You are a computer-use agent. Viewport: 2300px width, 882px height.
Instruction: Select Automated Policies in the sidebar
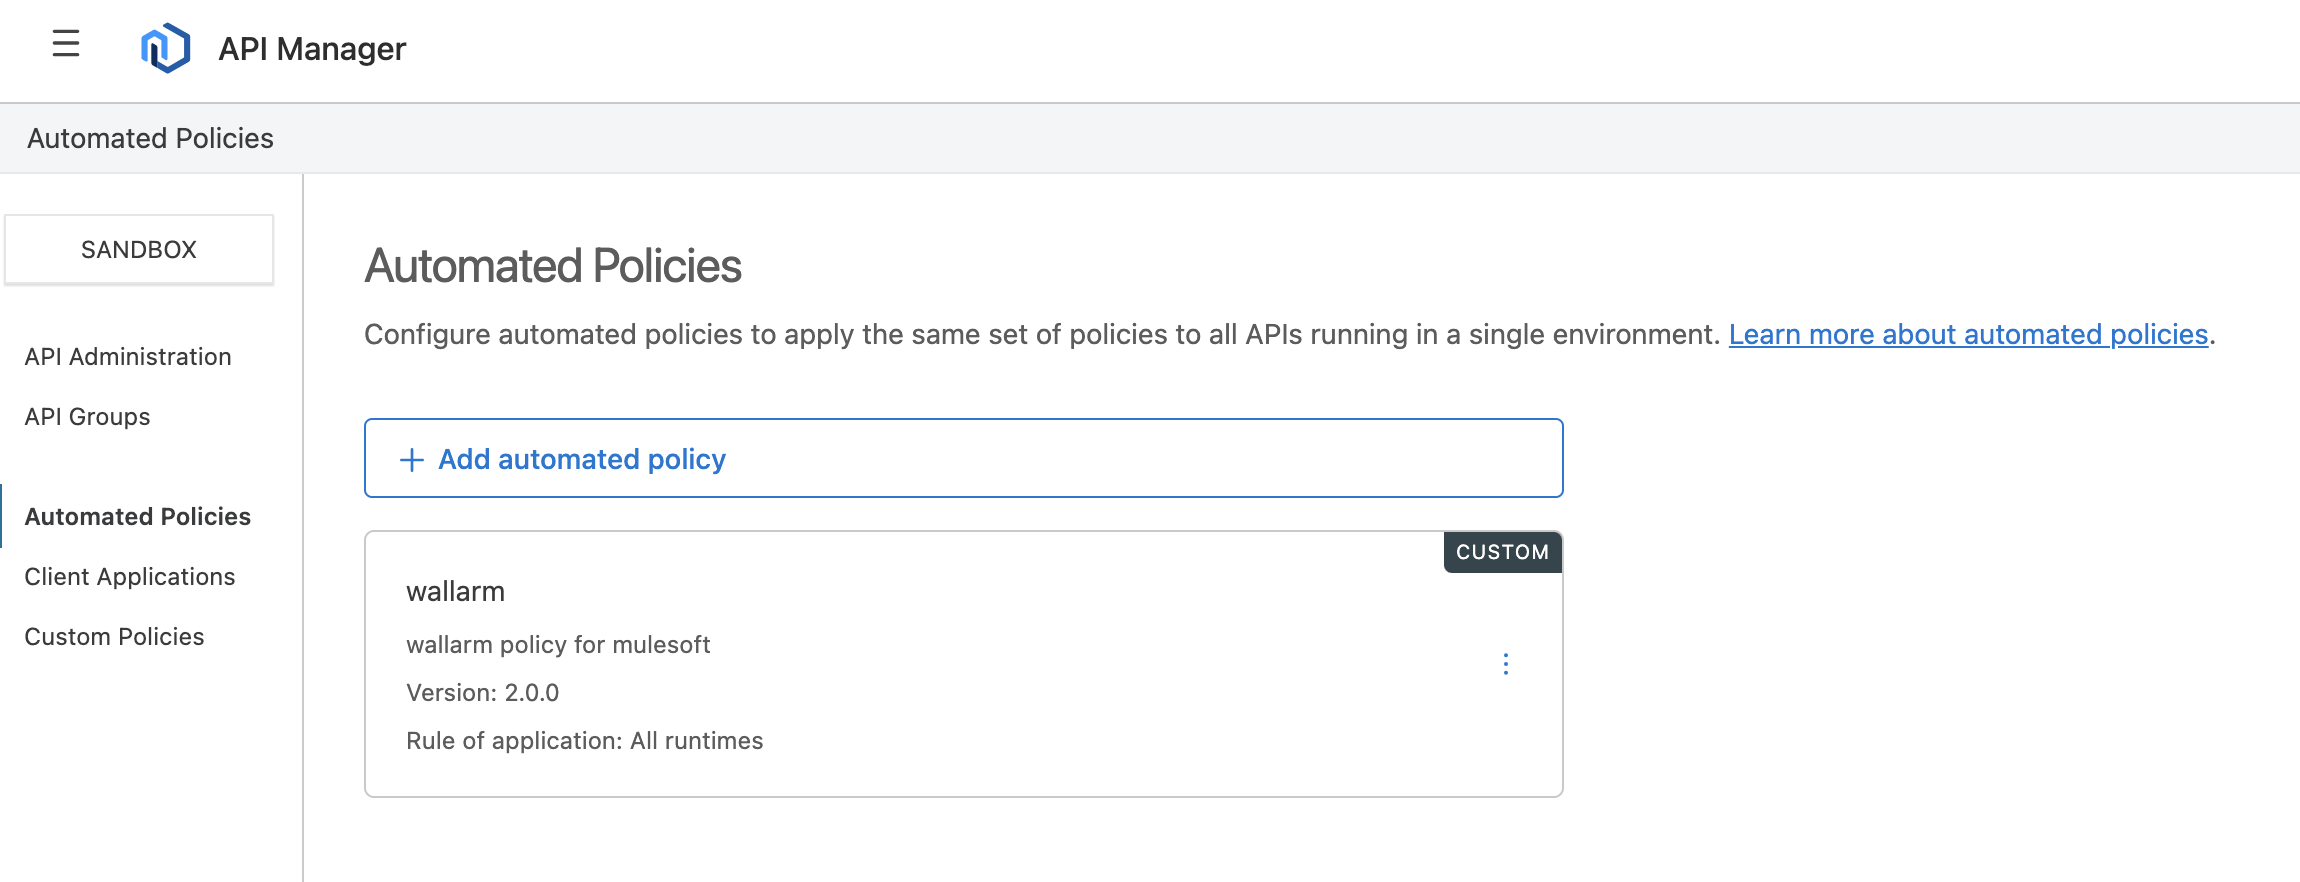pyautogui.click(x=138, y=517)
